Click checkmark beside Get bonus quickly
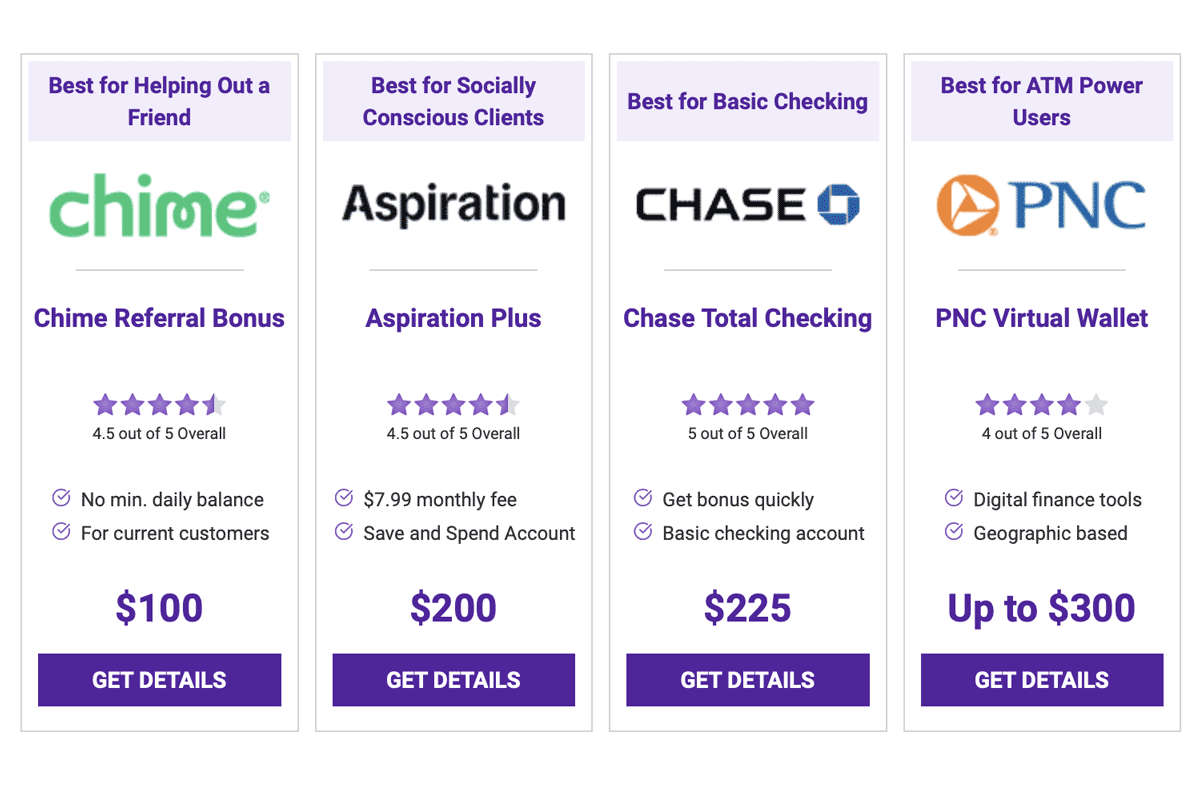Screen dimensions: 1200x800 (x=643, y=498)
